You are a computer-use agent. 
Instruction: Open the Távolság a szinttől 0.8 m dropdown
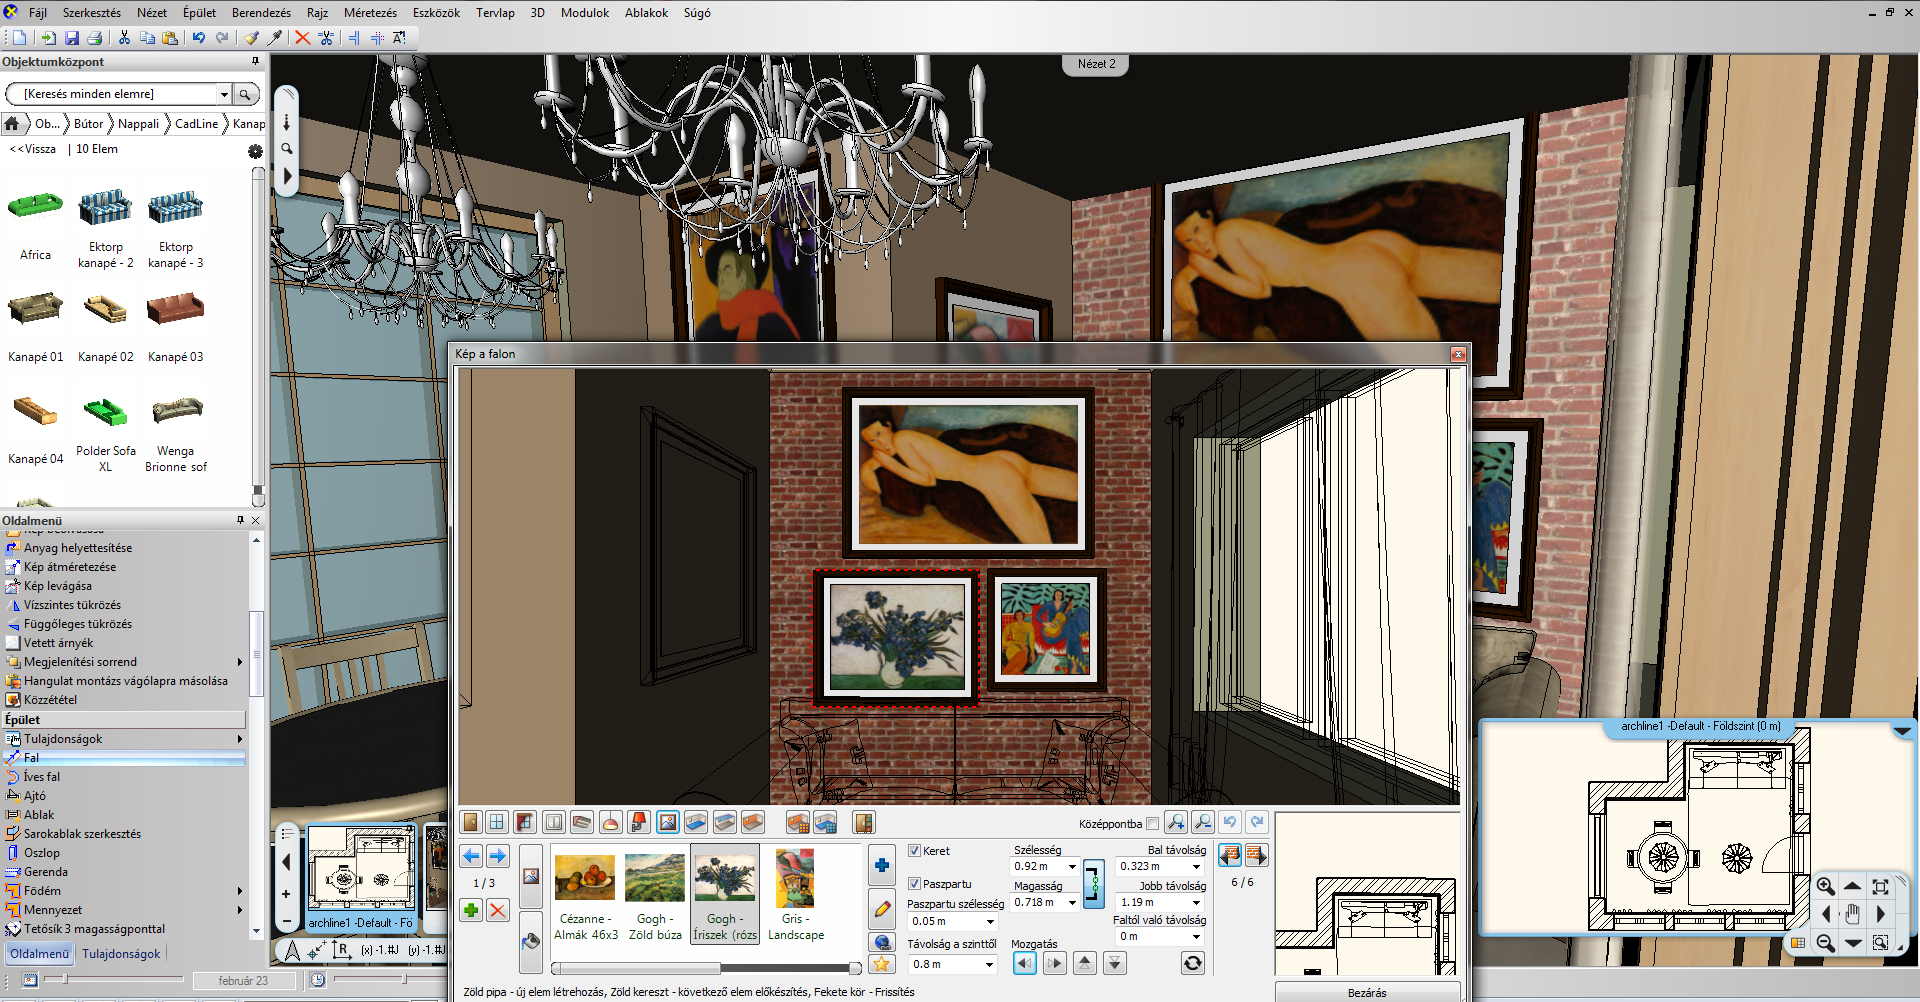coord(989,965)
